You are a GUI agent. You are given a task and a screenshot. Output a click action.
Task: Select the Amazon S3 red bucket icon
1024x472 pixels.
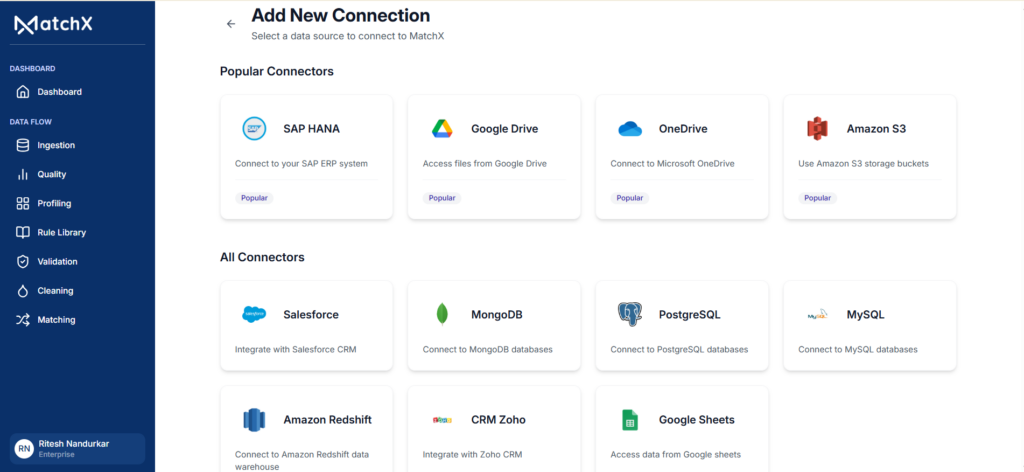tap(817, 129)
